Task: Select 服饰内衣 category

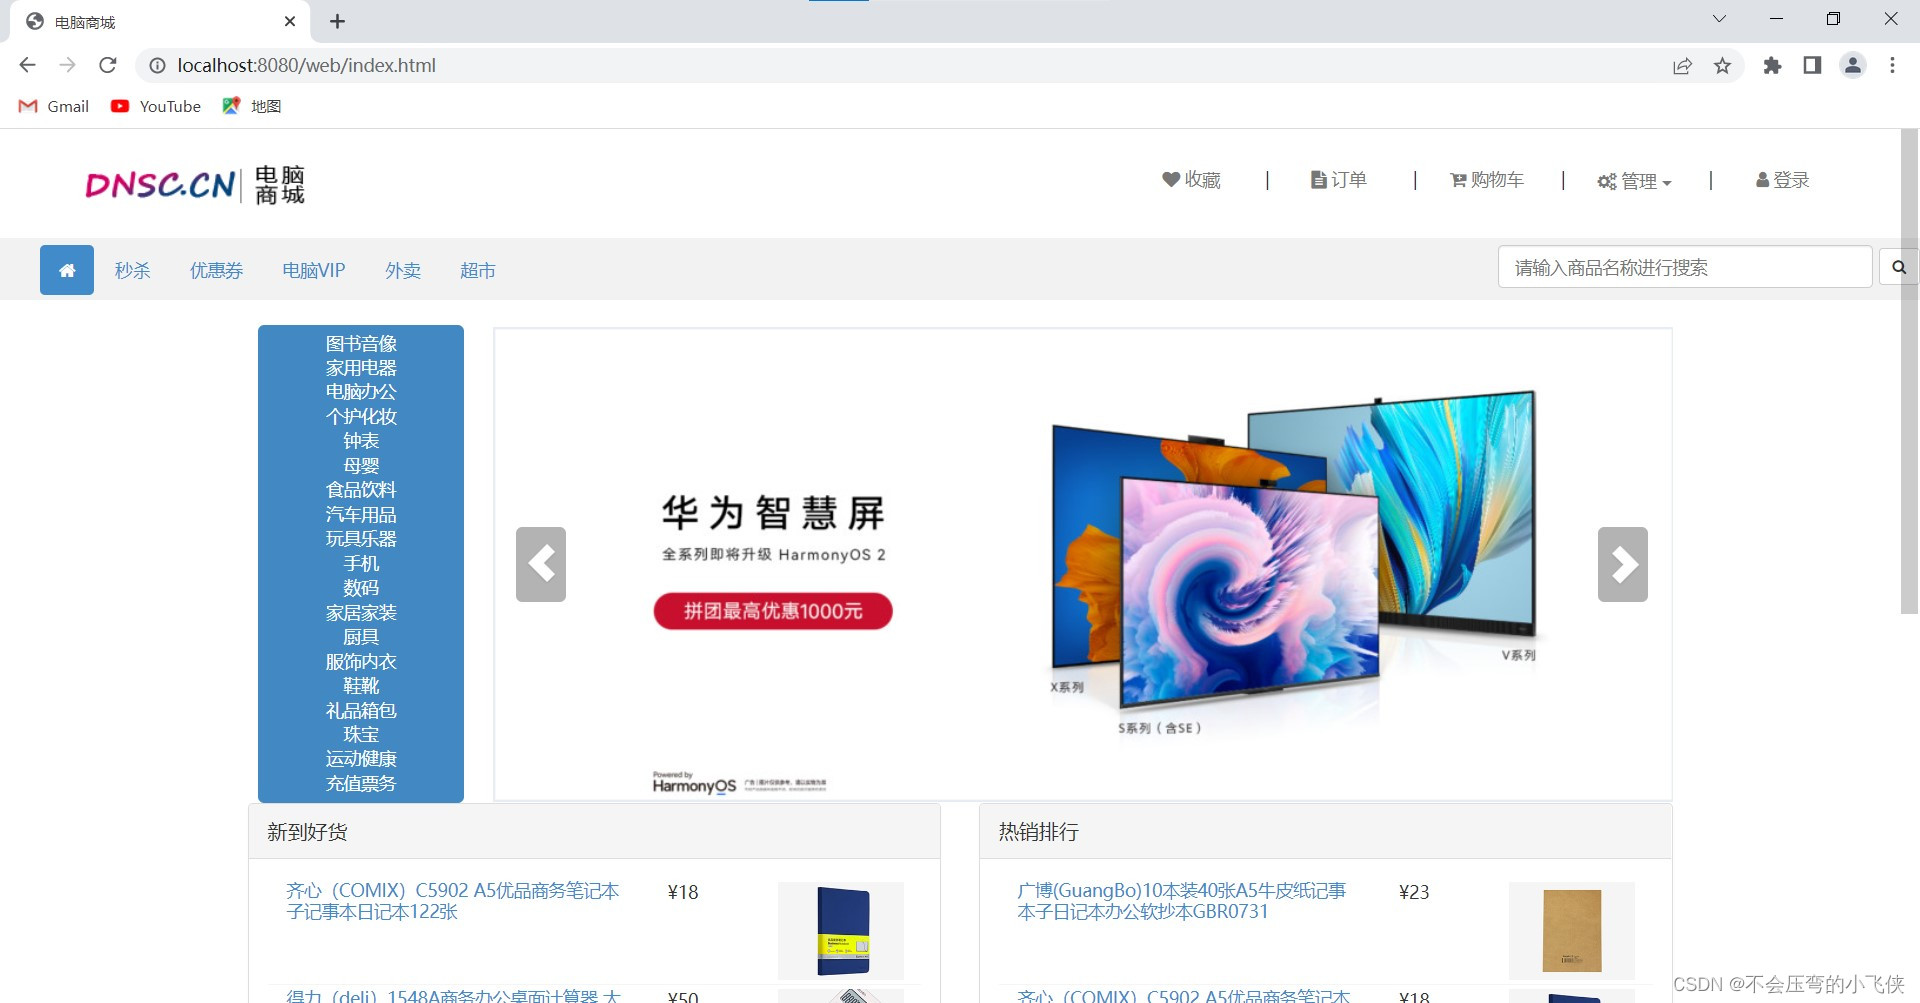Action: coord(361,662)
